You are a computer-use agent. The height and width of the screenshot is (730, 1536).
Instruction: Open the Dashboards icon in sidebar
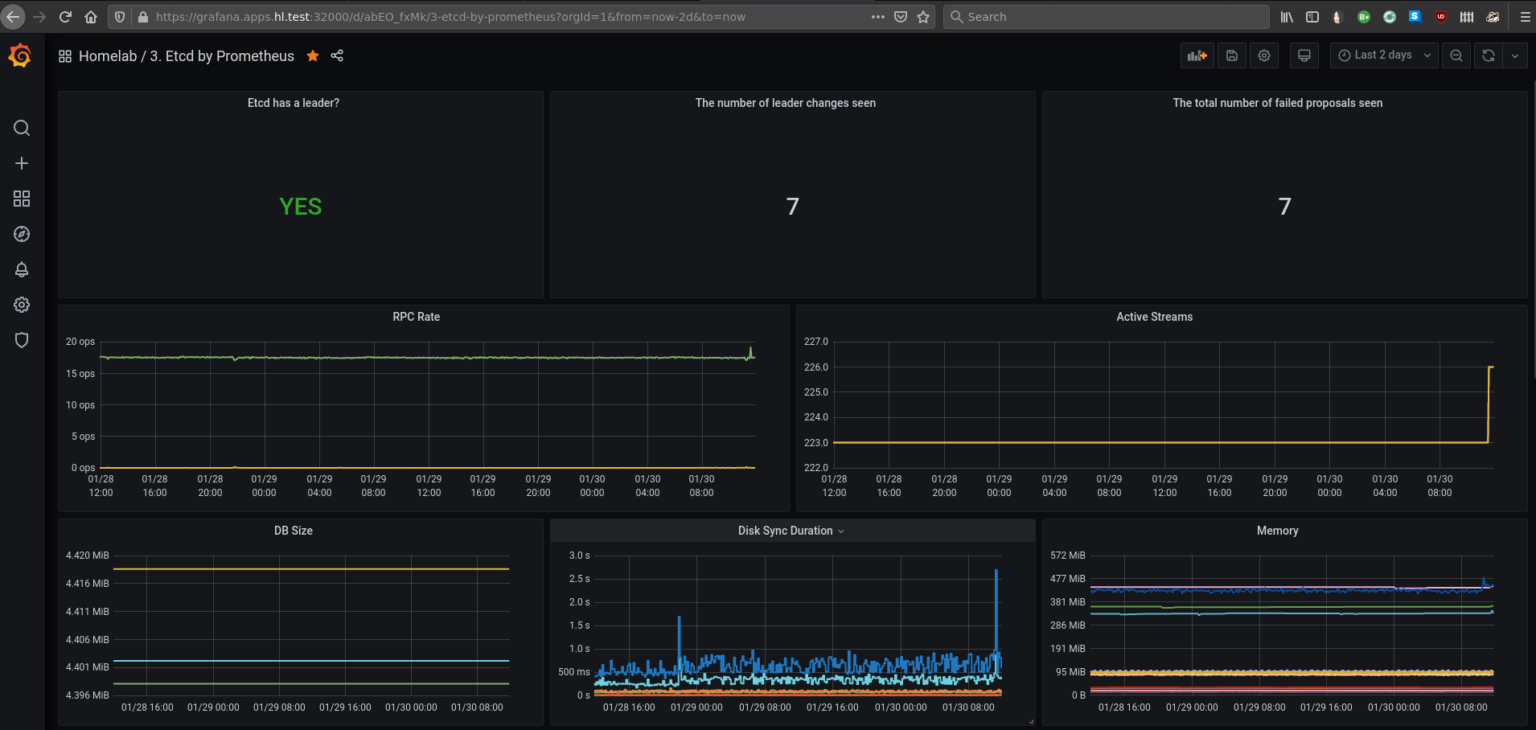(x=21, y=198)
